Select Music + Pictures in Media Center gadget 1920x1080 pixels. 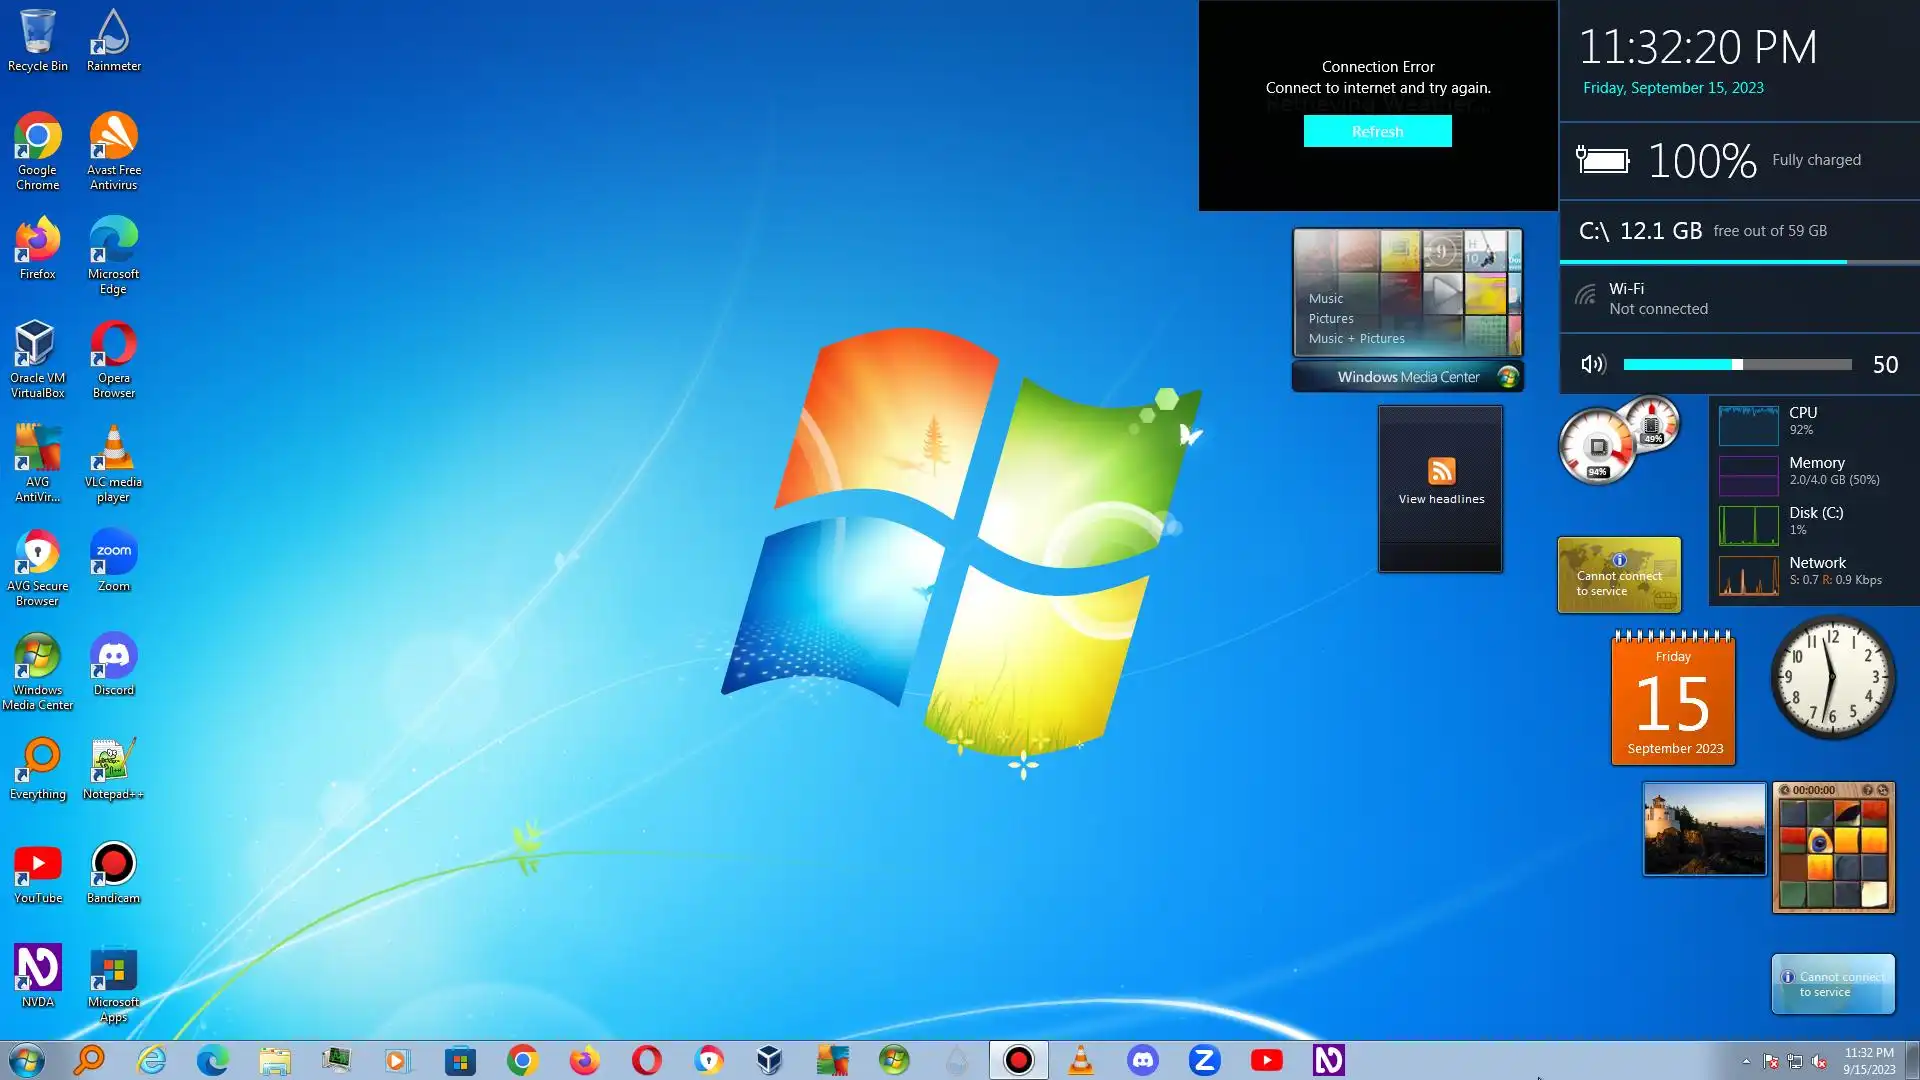point(1356,338)
